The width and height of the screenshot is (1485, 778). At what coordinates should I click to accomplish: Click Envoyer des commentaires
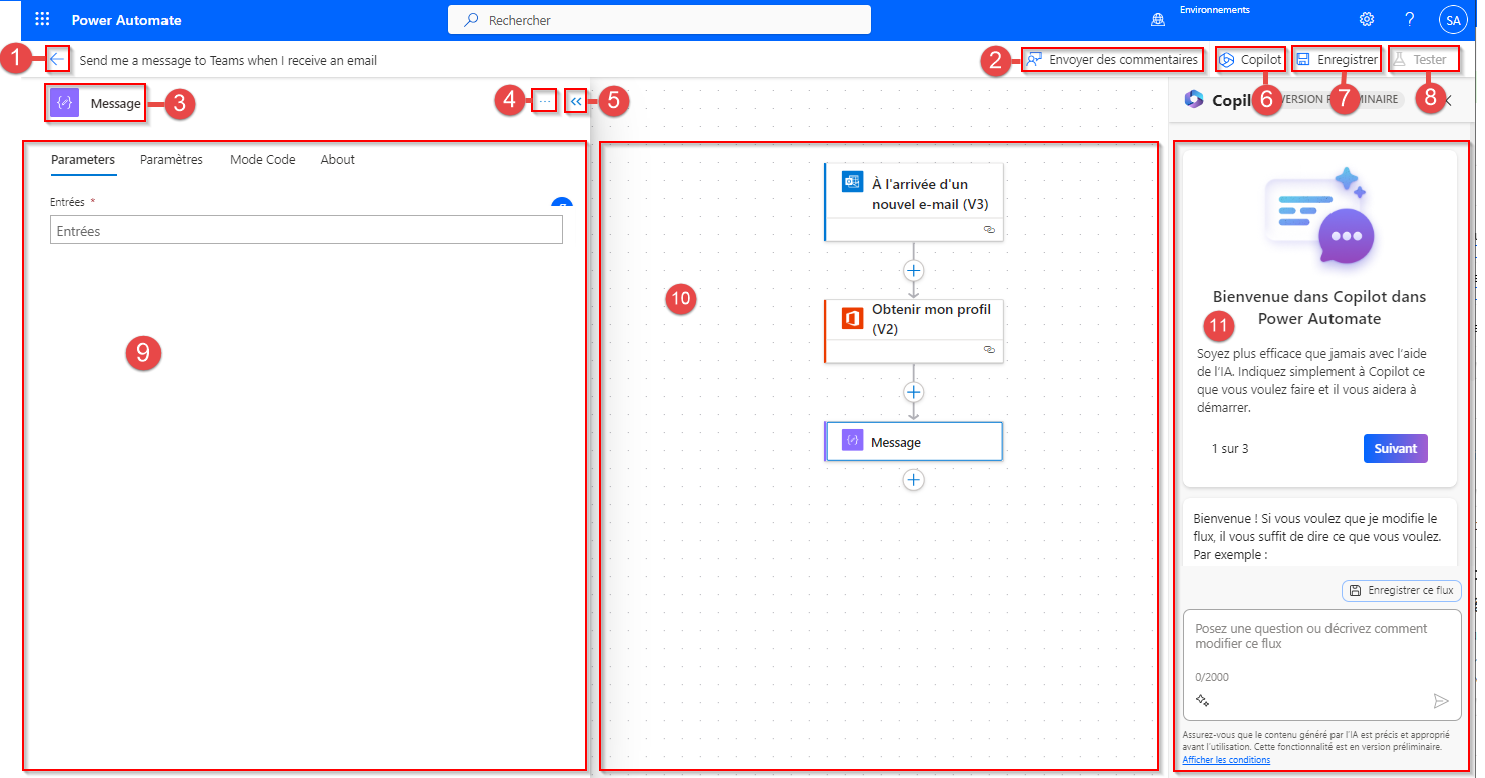(1111, 60)
